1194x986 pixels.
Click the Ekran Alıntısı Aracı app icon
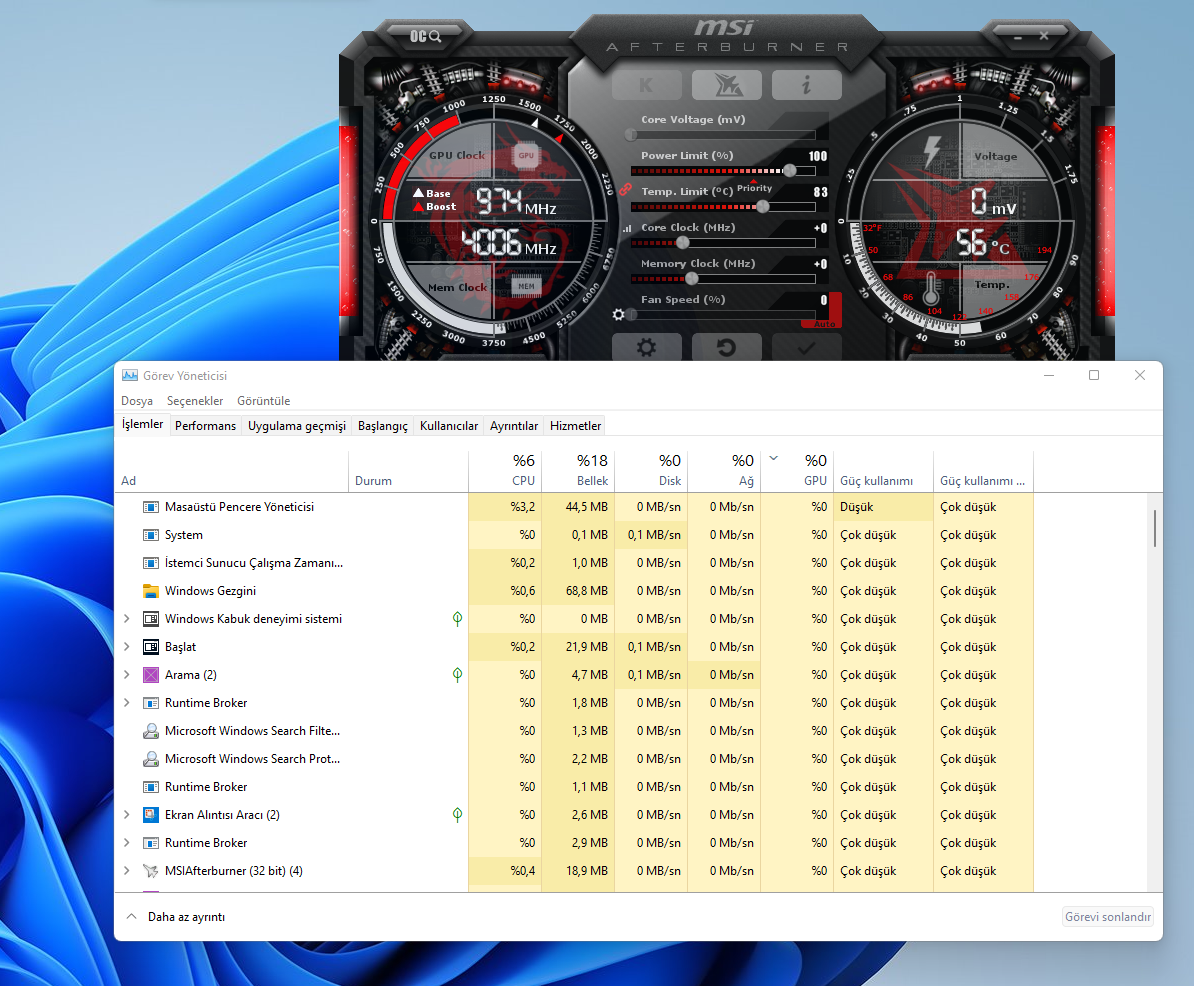pos(151,815)
